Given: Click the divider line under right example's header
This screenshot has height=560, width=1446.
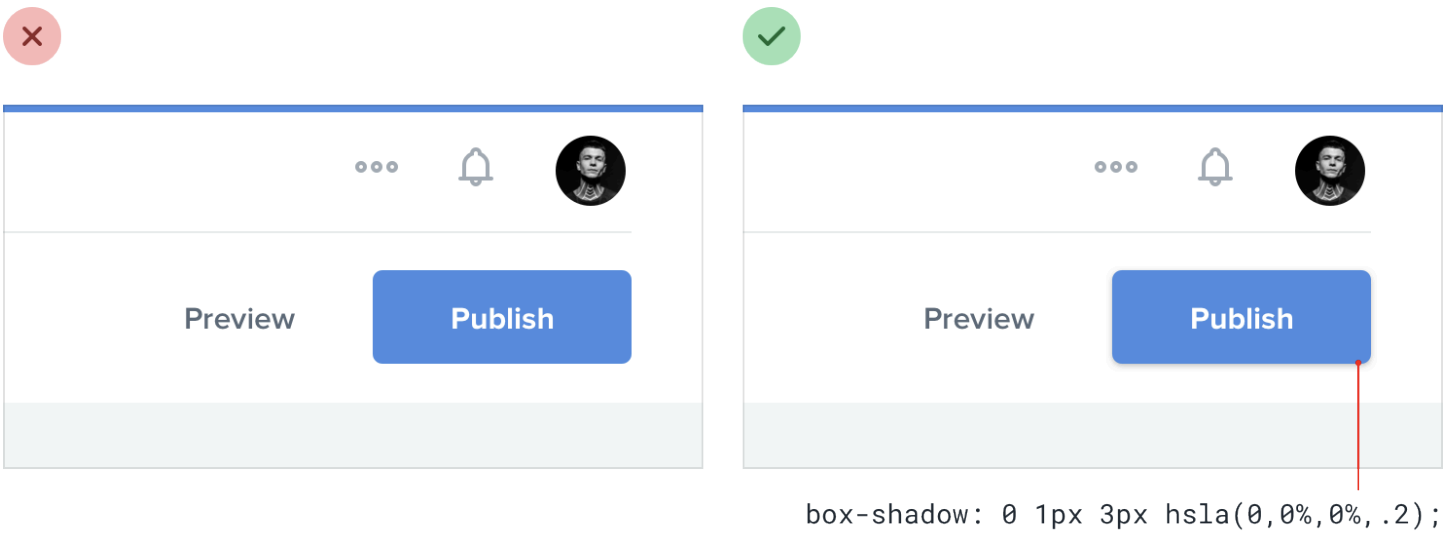Looking at the screenshot, I should pyautogui.click(x=1057, y=232).
